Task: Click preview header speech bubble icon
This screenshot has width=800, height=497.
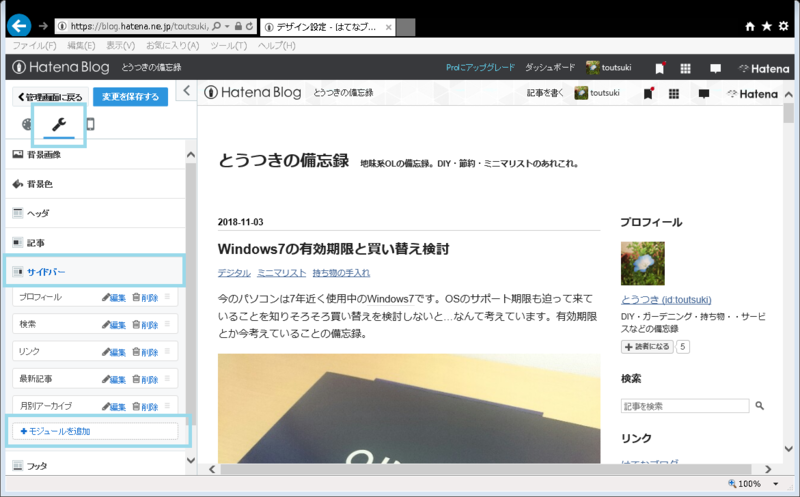Action: [x=704, y=93]
